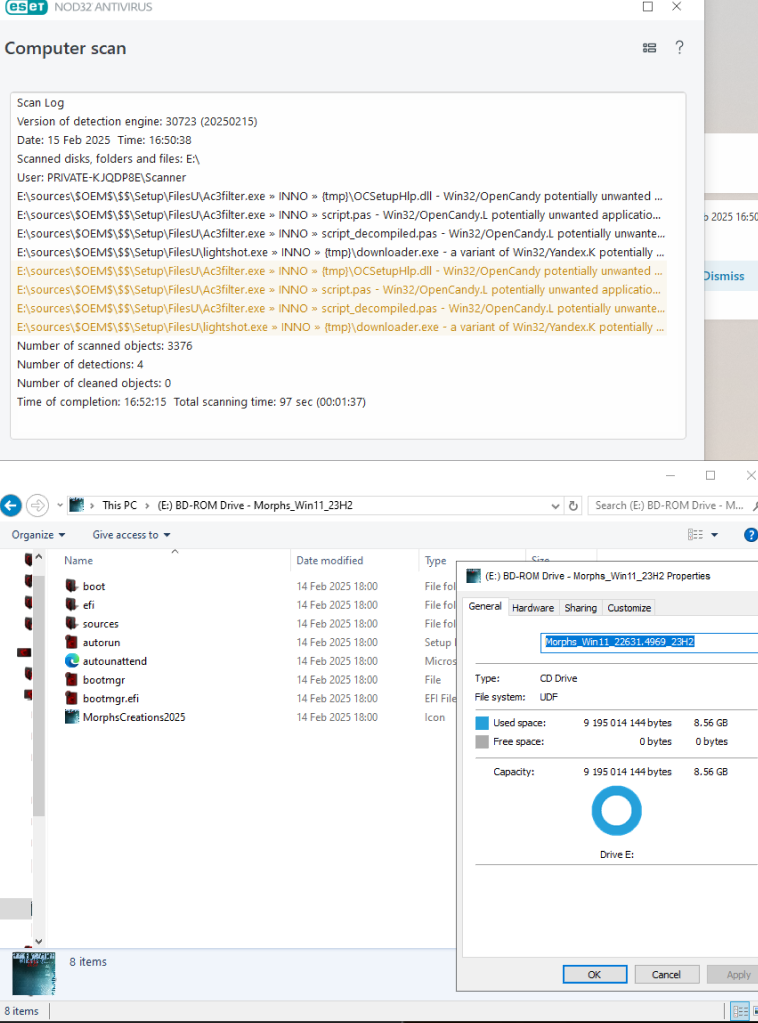Viewport: 758px width, 1023px height.
Task: Switch to the Customize tab
Action: pos(629,608)
